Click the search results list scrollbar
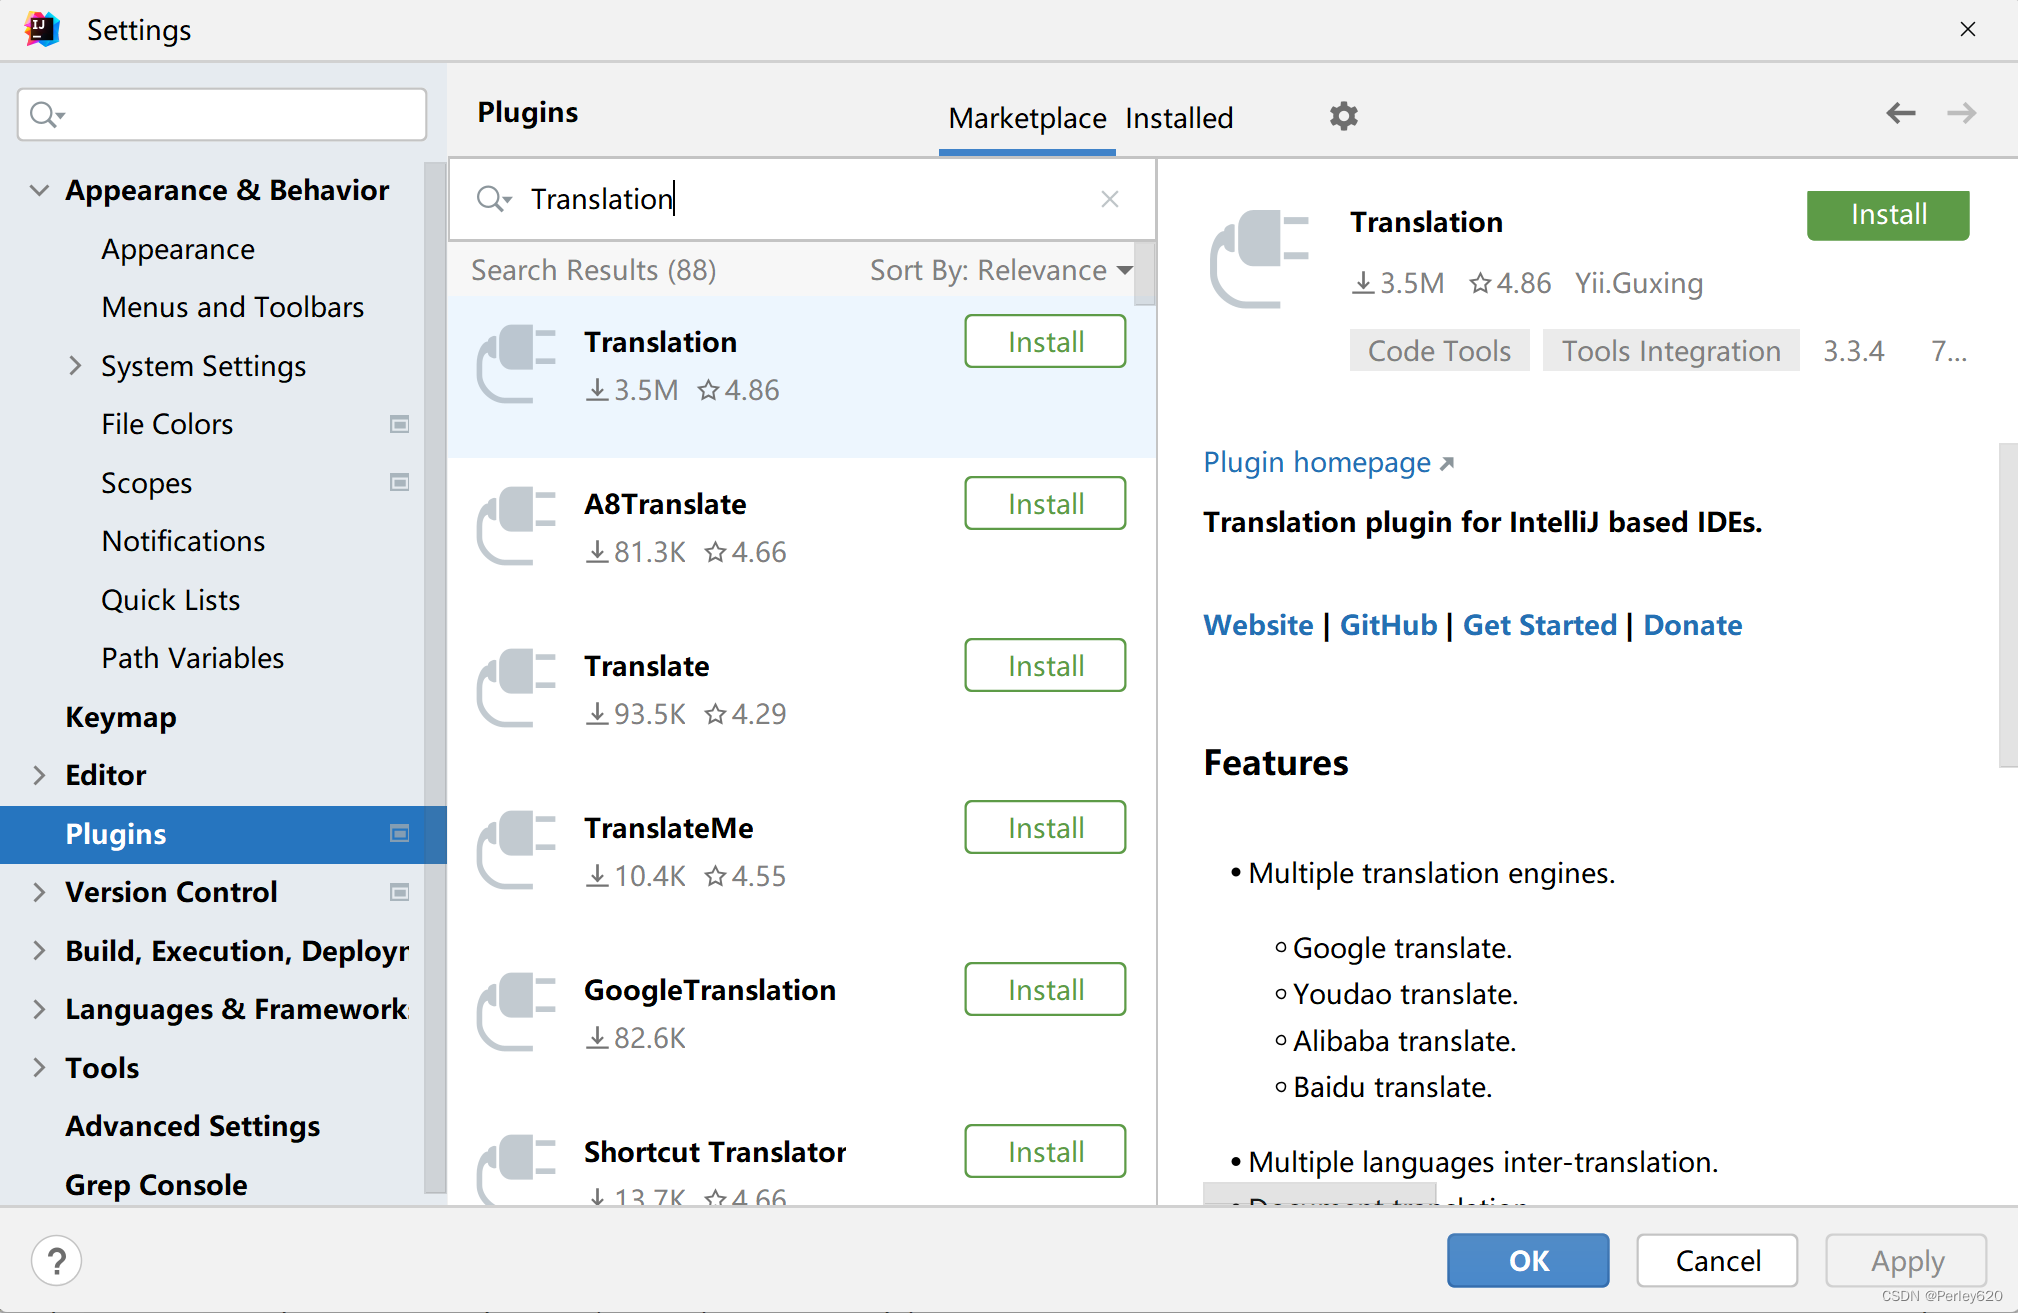2018x1313 pixels. click(1145, 273)
